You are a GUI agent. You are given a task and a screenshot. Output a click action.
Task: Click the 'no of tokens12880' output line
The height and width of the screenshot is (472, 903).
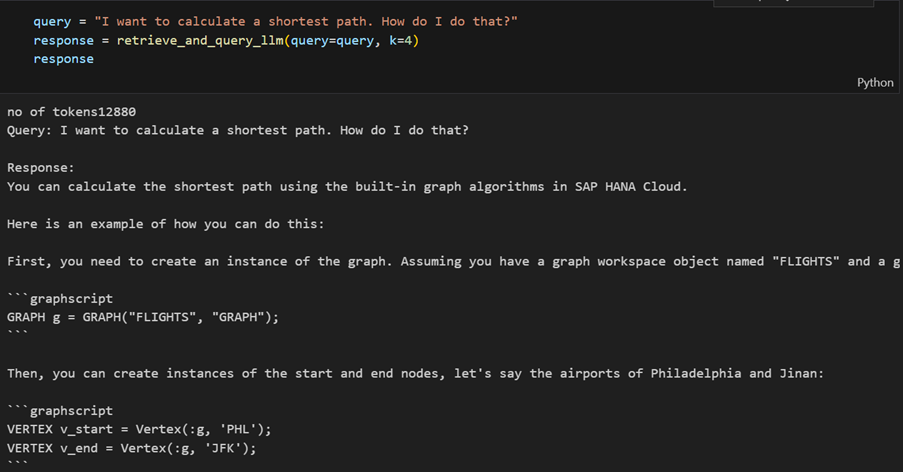point(71,112)
